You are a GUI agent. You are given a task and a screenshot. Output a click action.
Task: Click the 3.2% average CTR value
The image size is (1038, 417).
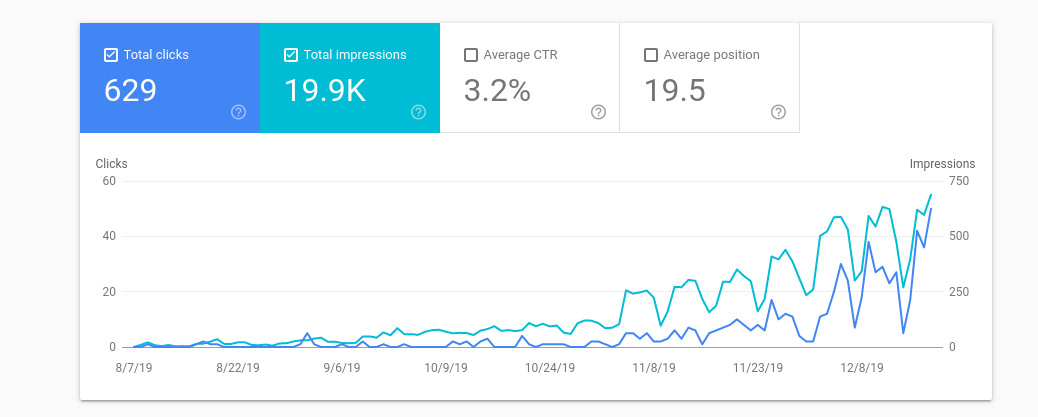click(497, 91)
